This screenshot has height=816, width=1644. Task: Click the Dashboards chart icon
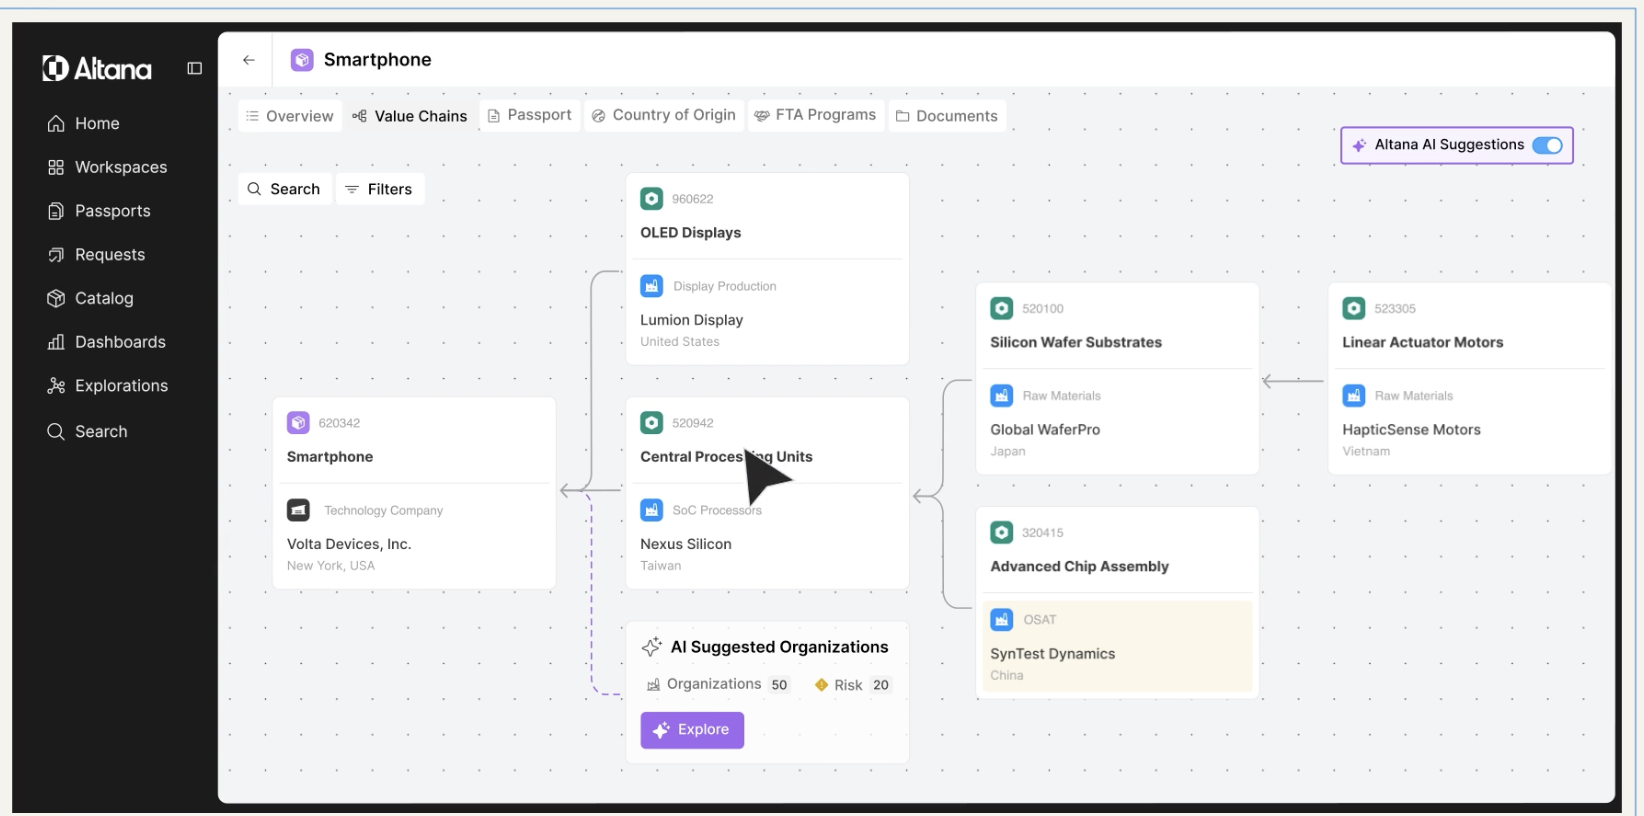coord(56,342)
